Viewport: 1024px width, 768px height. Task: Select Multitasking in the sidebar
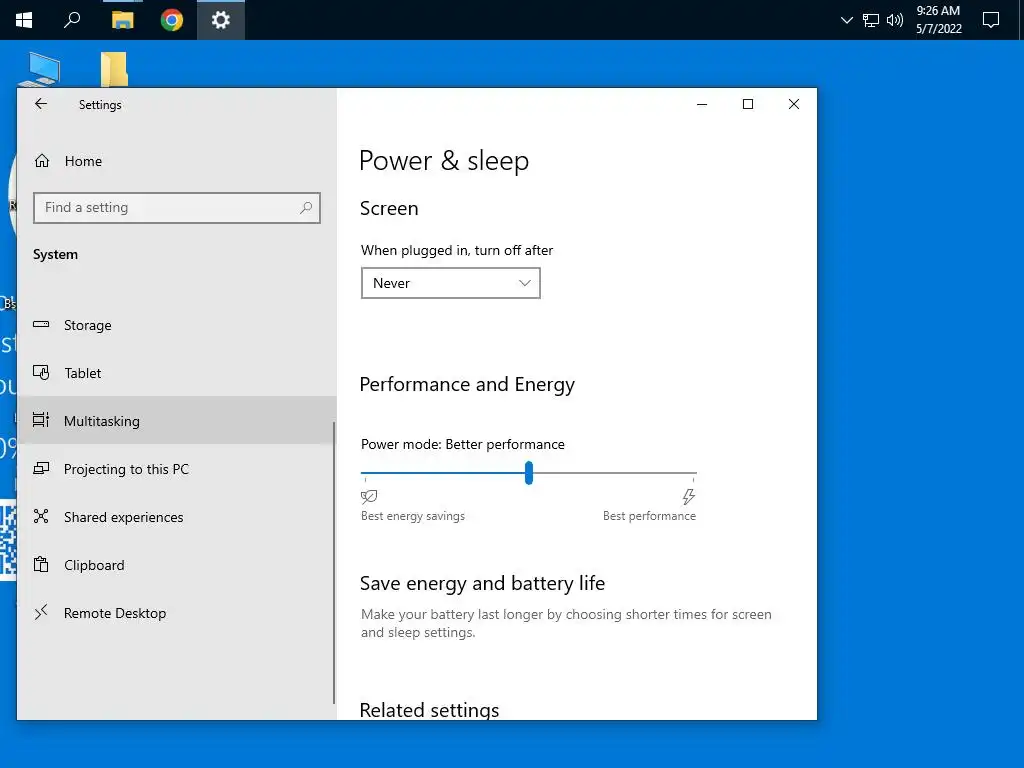(176, 421)
